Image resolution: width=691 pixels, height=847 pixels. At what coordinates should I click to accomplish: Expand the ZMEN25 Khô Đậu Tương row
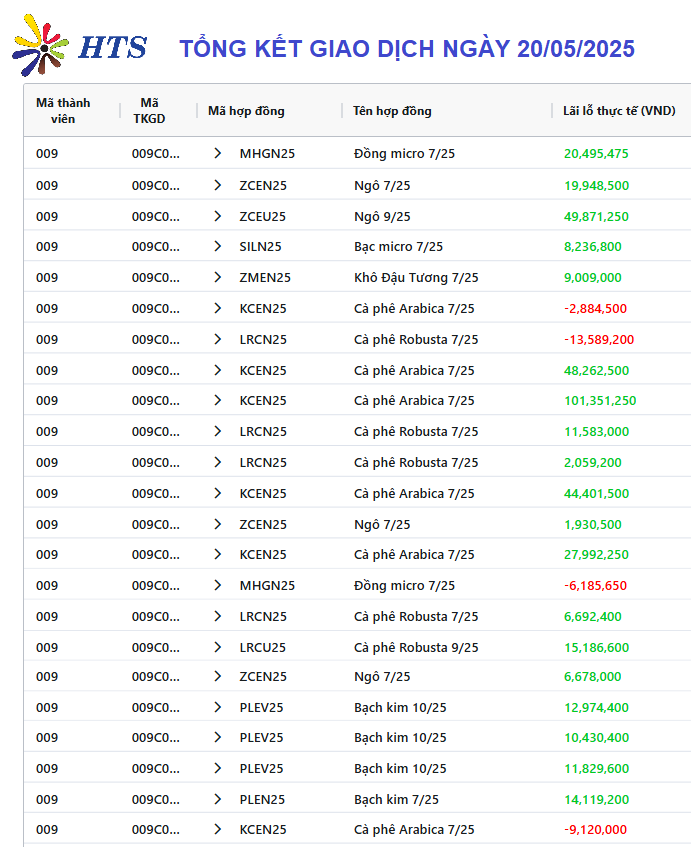217,277
